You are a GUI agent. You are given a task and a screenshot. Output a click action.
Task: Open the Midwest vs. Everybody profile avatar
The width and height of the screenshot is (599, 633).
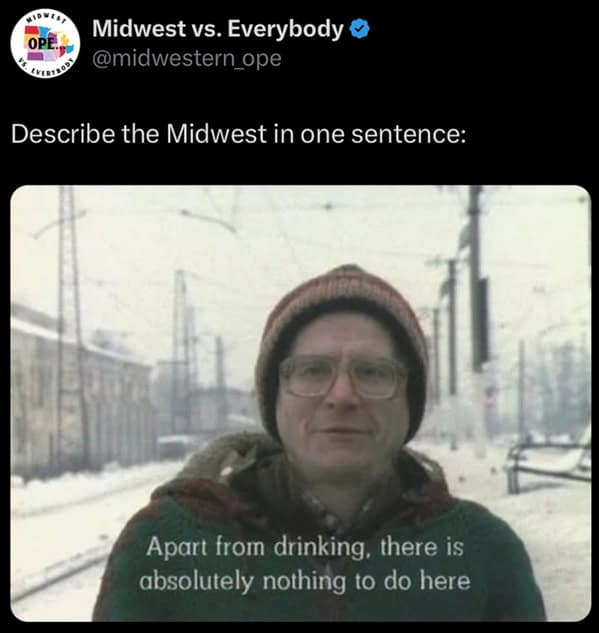coord(45,44)
